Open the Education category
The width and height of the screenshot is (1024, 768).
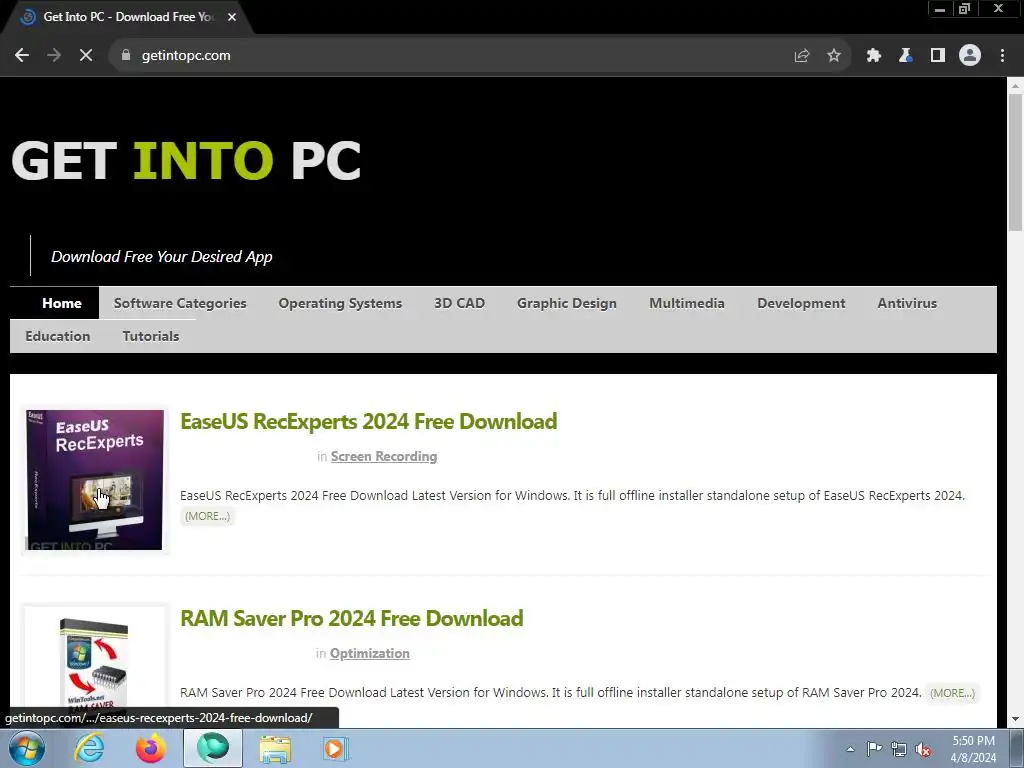57,336
